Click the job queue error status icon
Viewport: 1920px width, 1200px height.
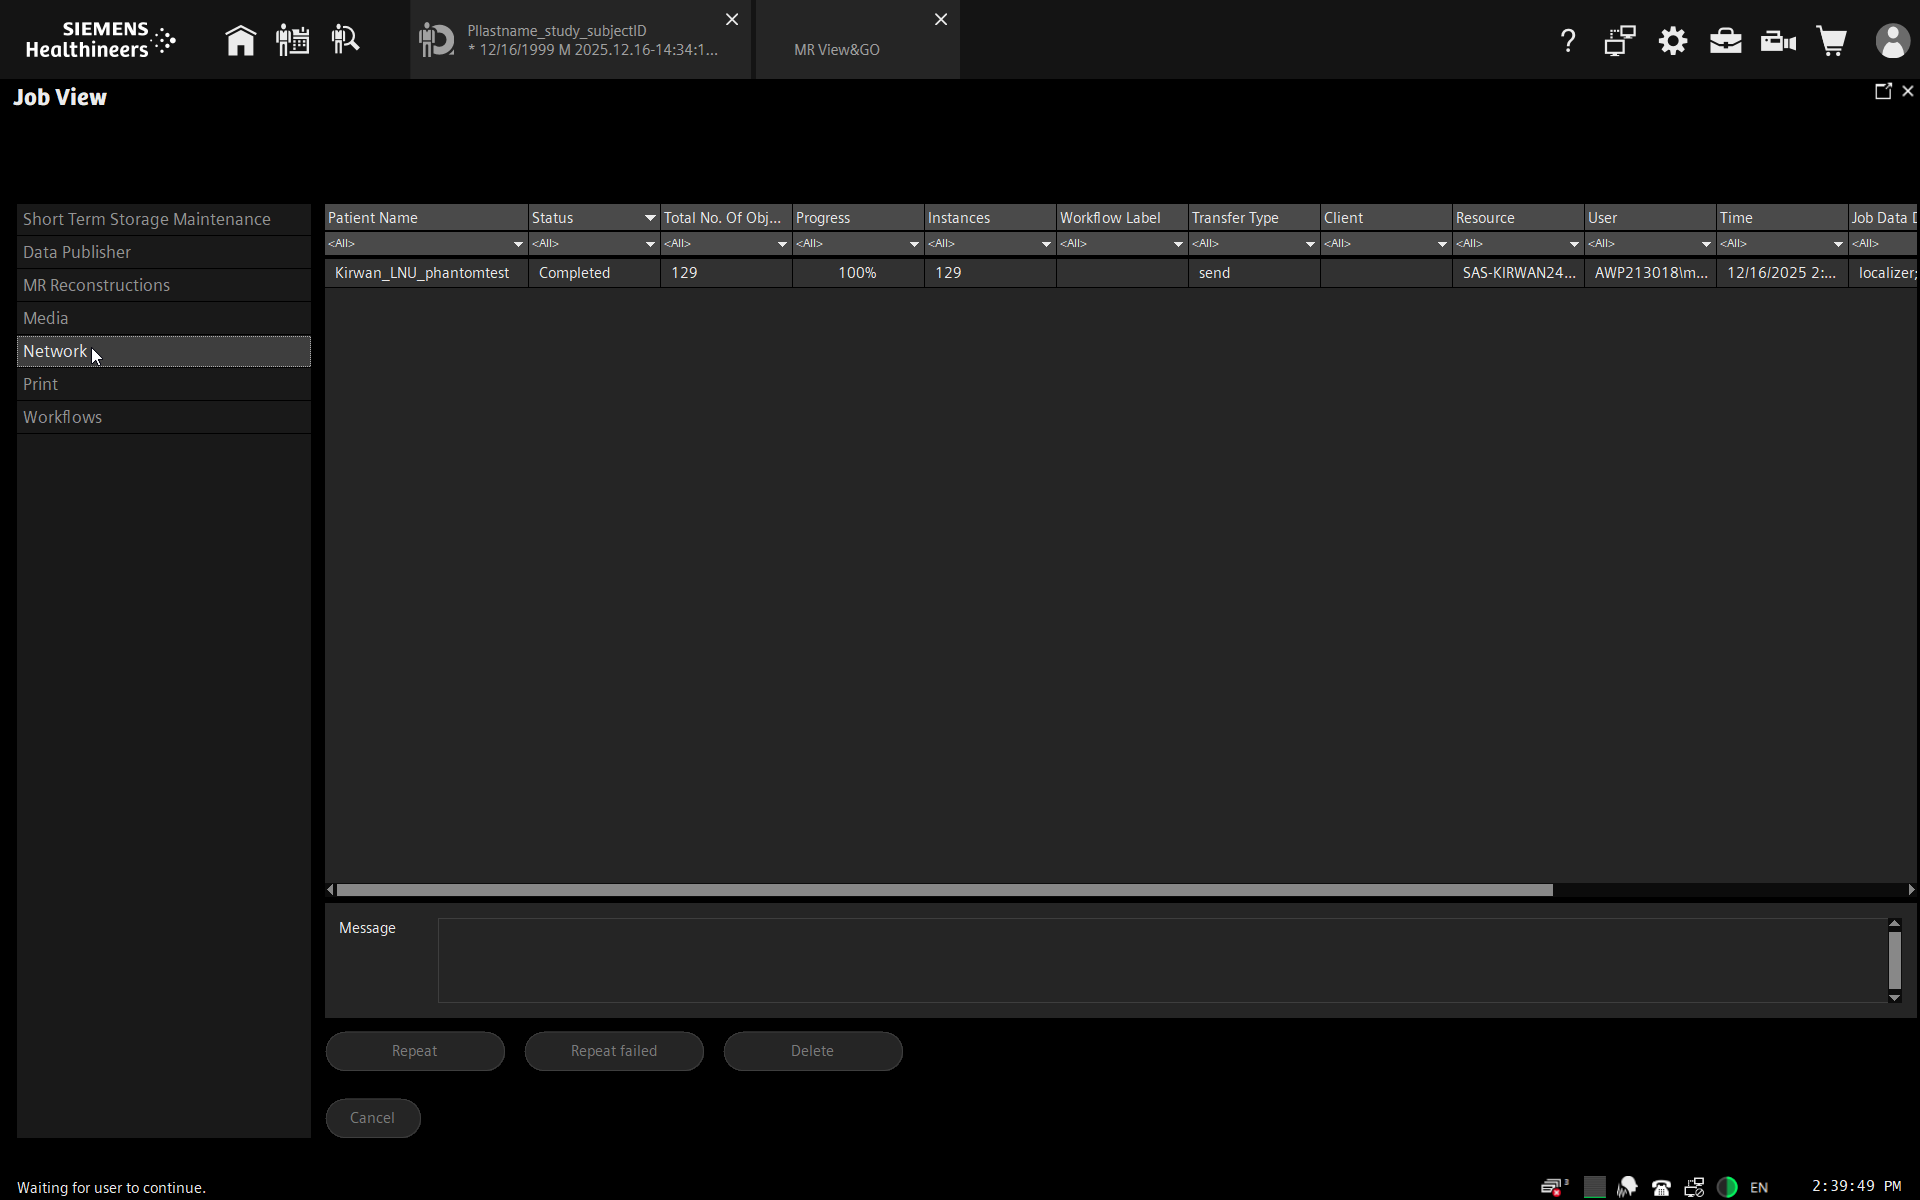point(1554,1187)
